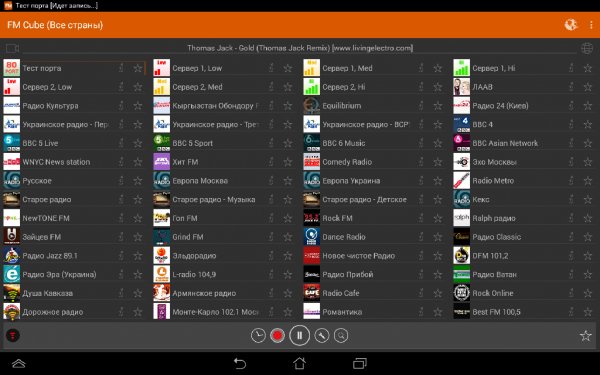600x375 pixels.
Task: Tap the Радио Эра (Украина) logo
Action: 11,274
